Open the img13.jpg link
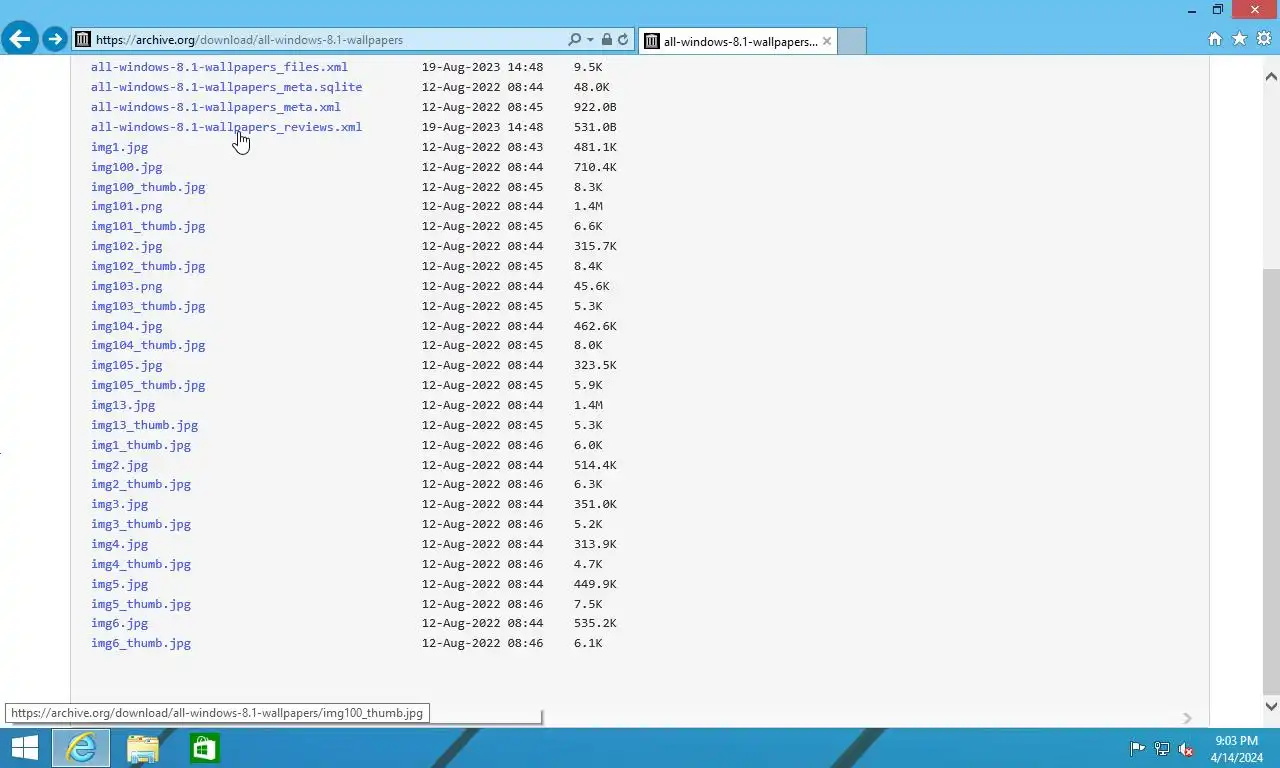Image resolution: width=1280 pixels, height=768 pixels. (x=123, y=405)
